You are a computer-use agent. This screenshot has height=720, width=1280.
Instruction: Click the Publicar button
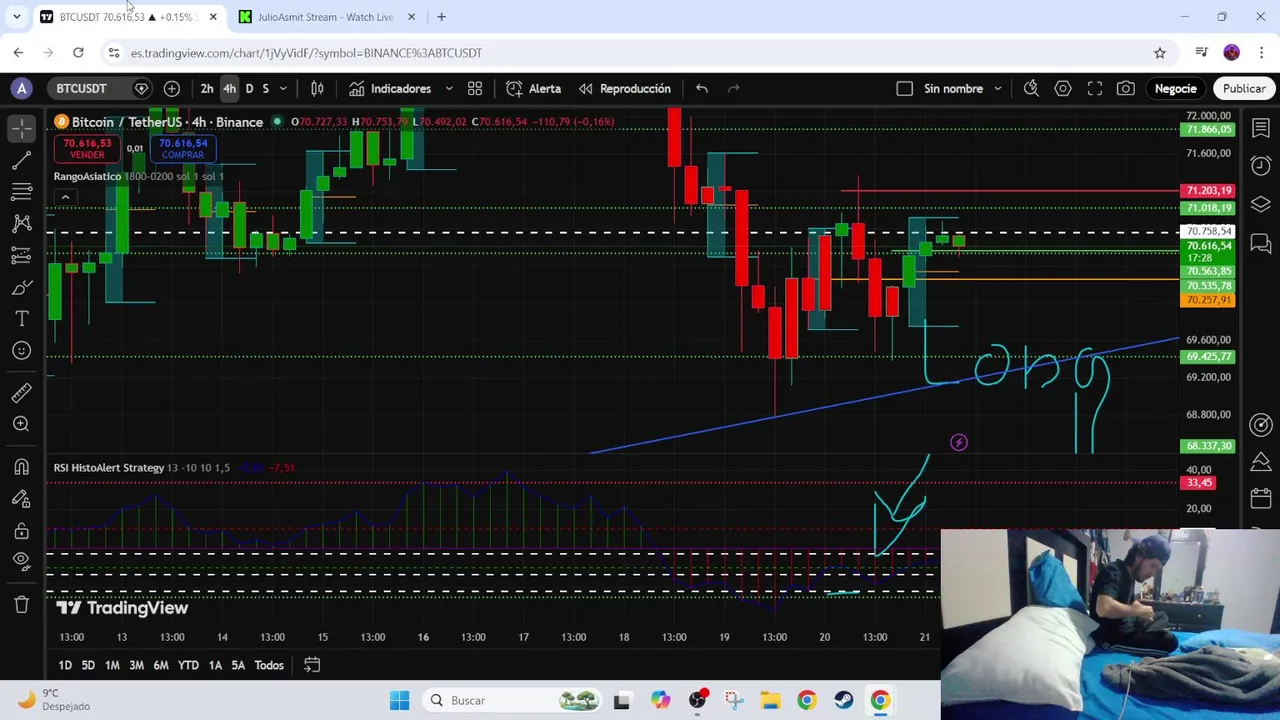point(1244,89)
